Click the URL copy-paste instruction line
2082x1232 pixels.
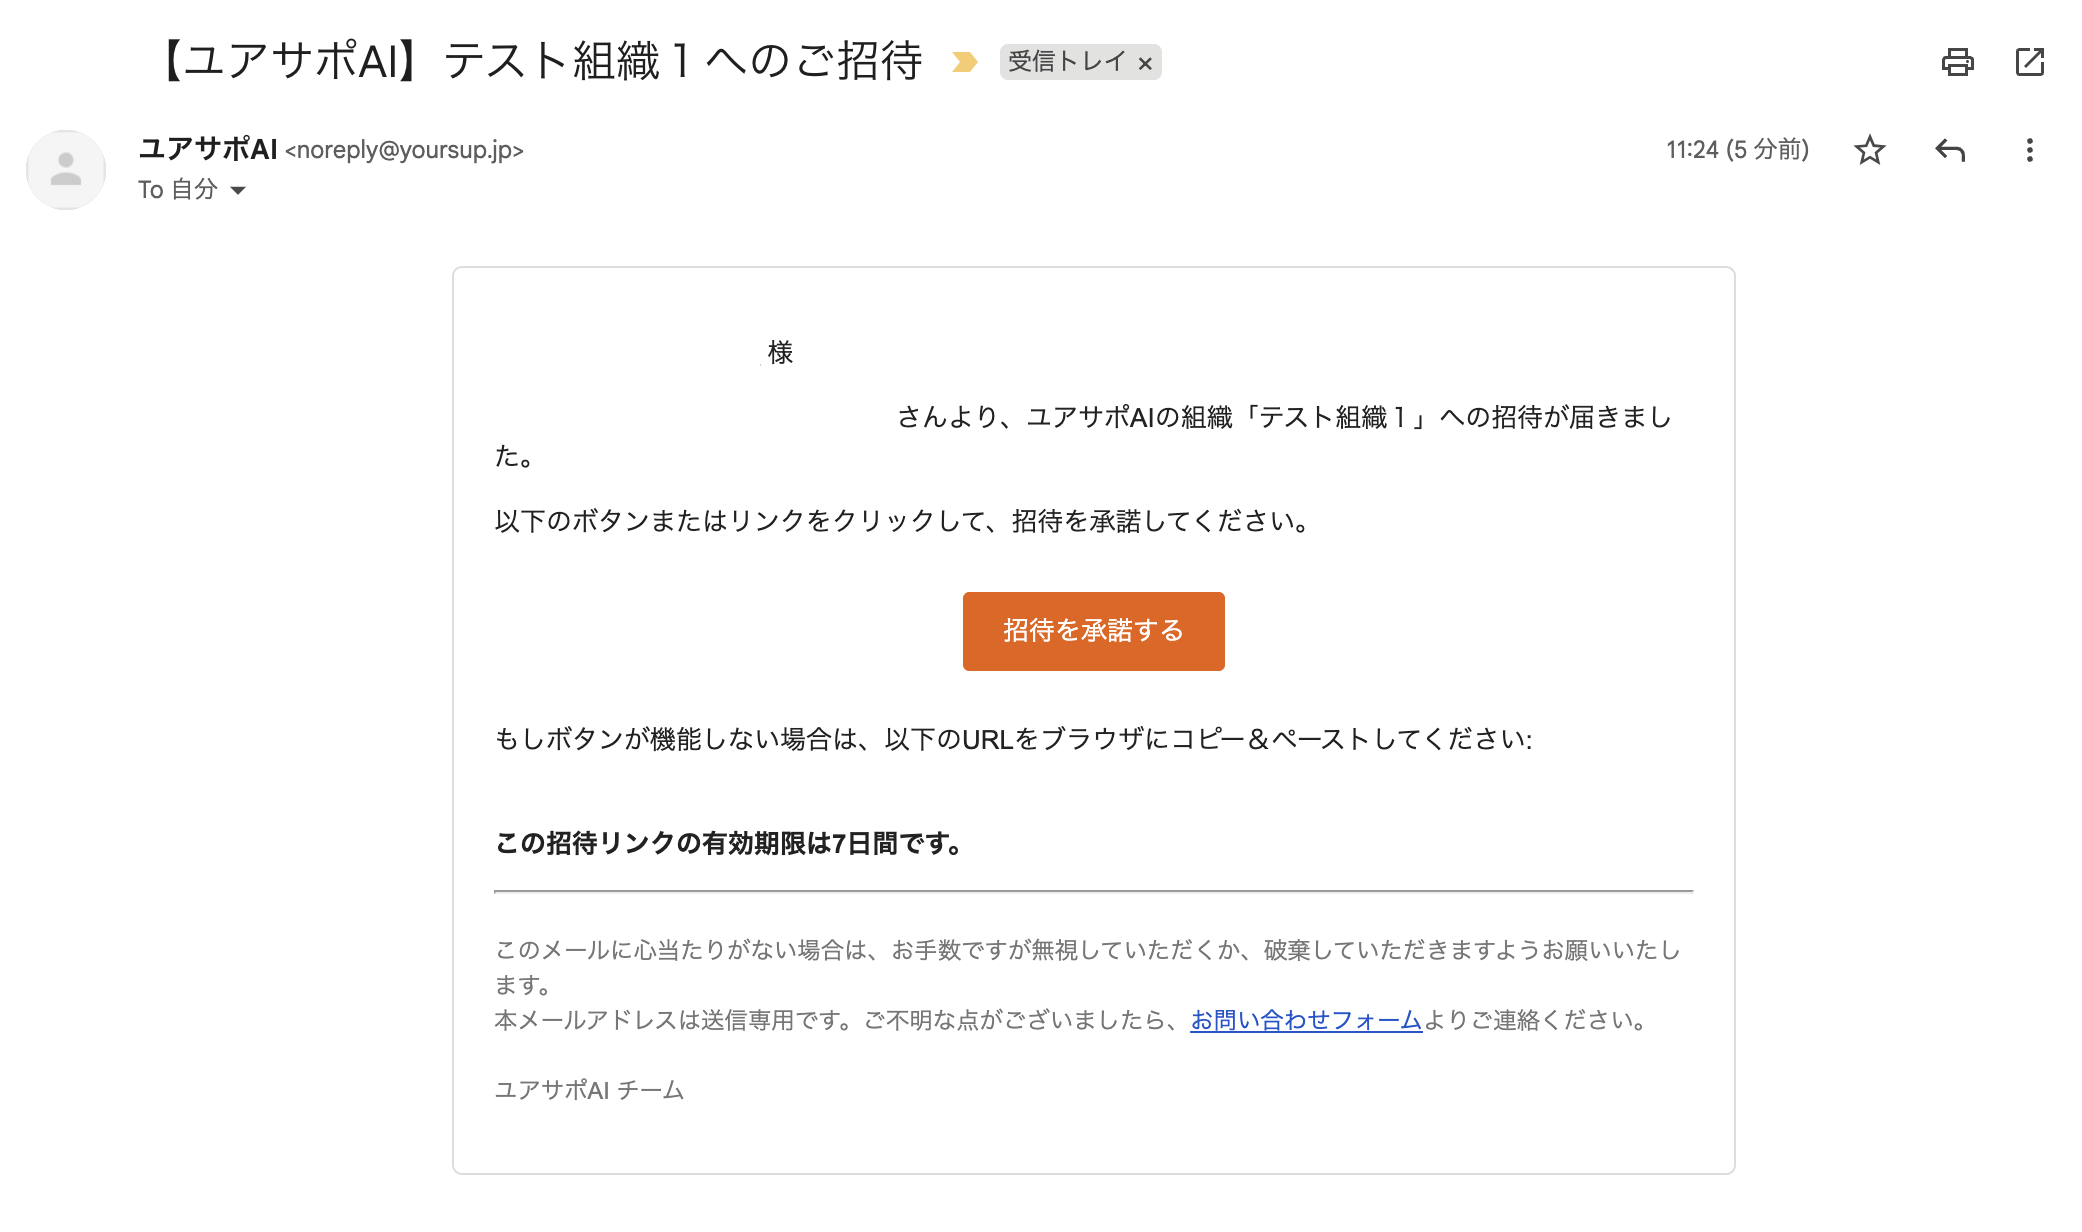point(1013,739)
